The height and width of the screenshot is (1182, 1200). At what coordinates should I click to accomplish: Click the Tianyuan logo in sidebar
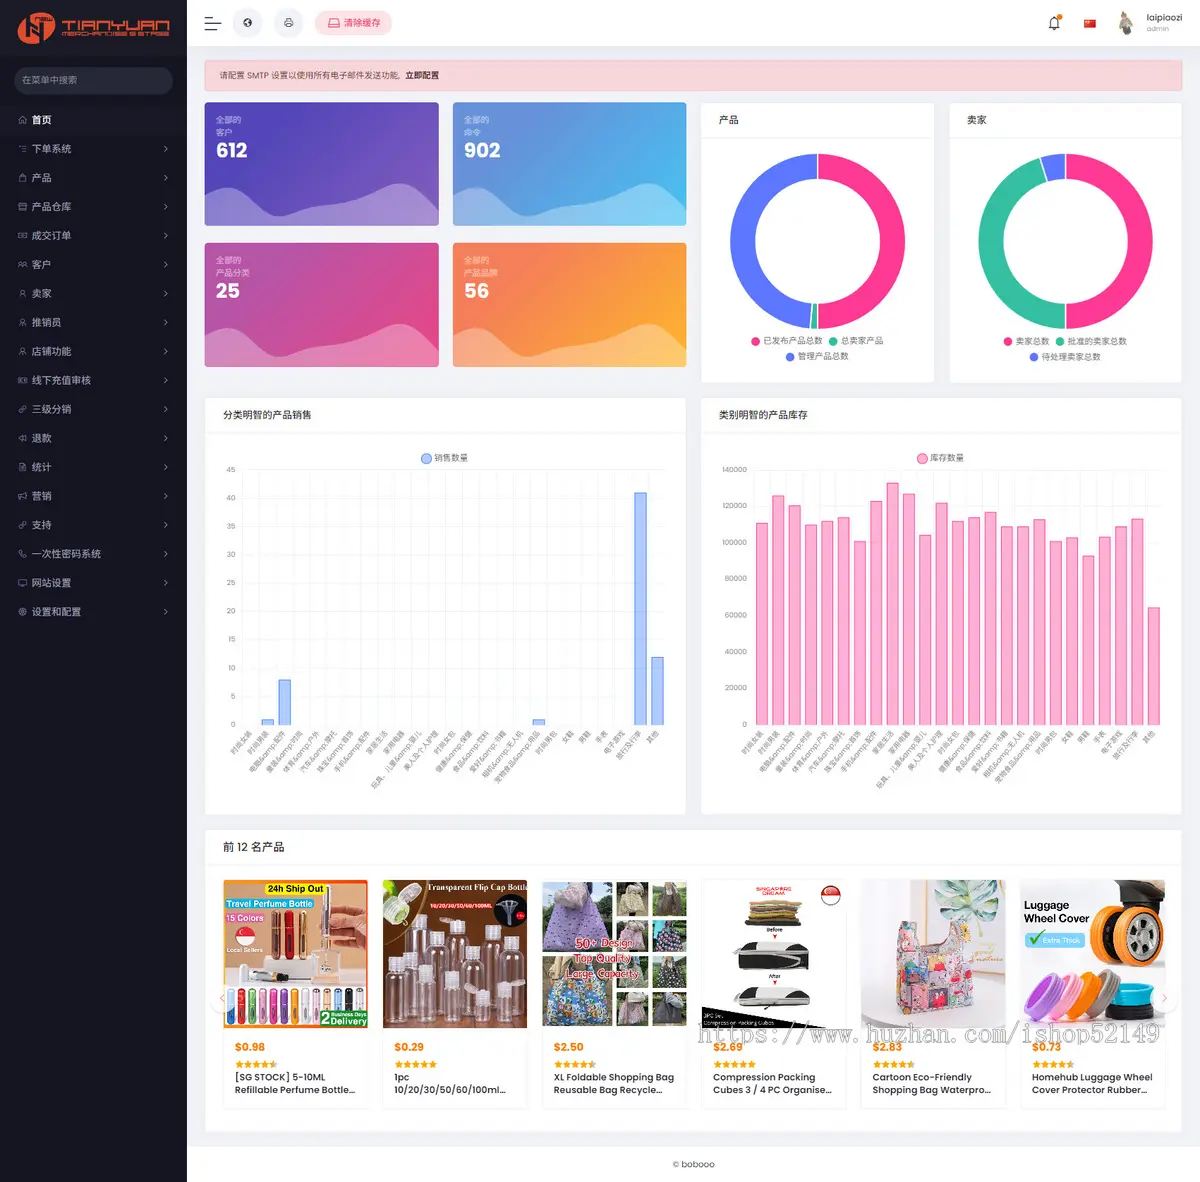pos(93,27)
